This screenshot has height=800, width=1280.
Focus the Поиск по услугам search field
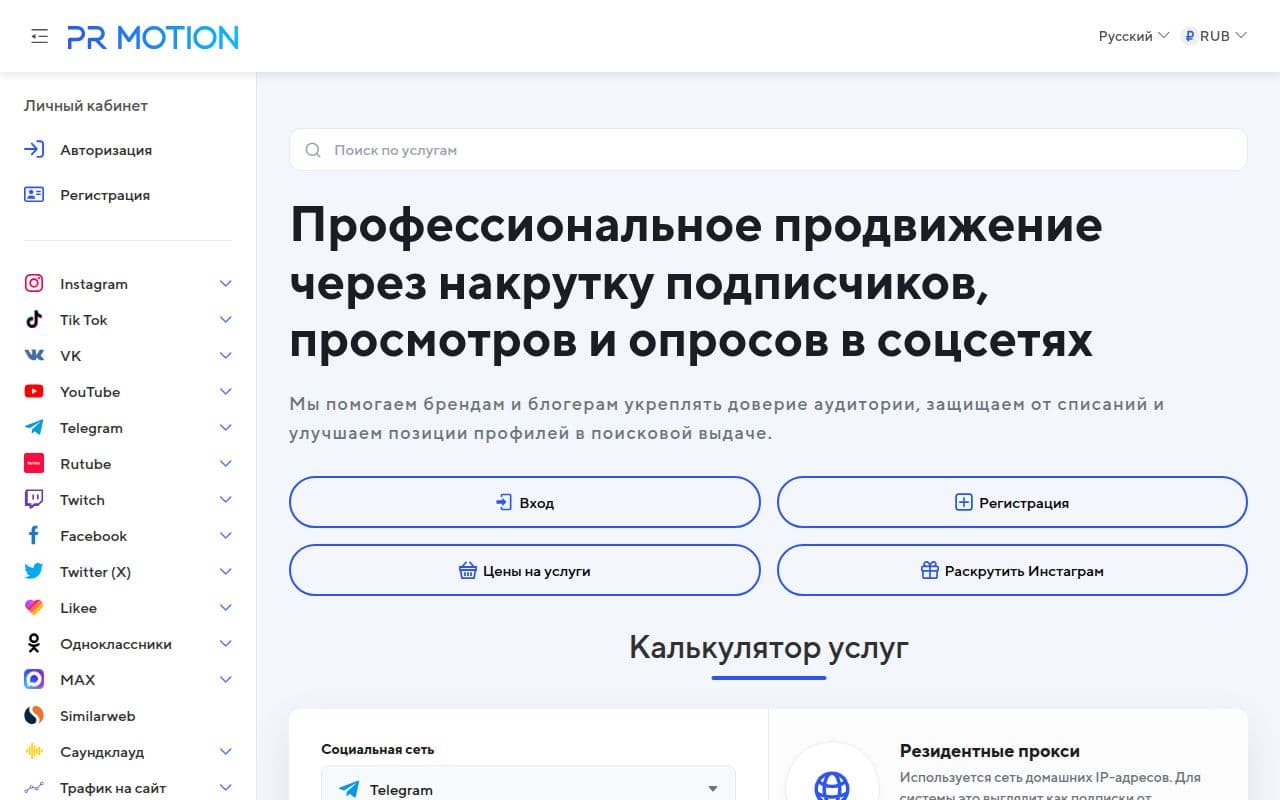point(768,150)
